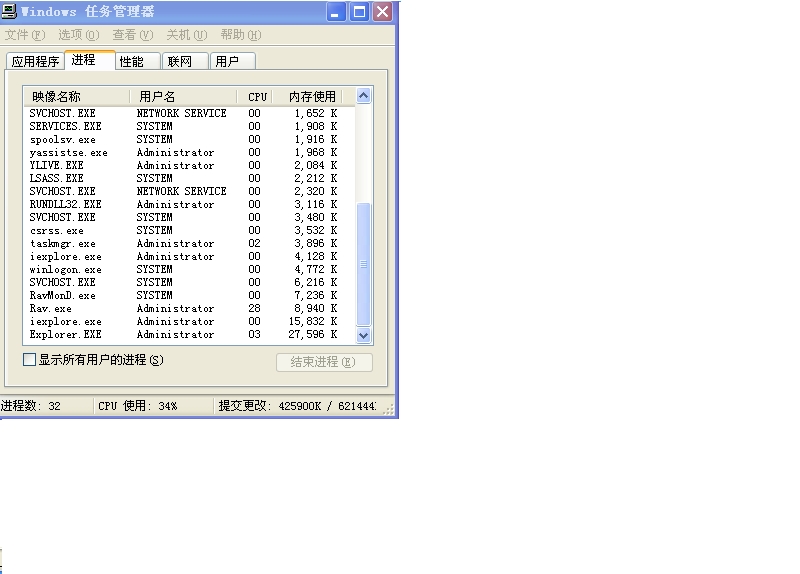Select the 进程 tab
The width and height of the screenshot is (800, 574).
(90, 60)
